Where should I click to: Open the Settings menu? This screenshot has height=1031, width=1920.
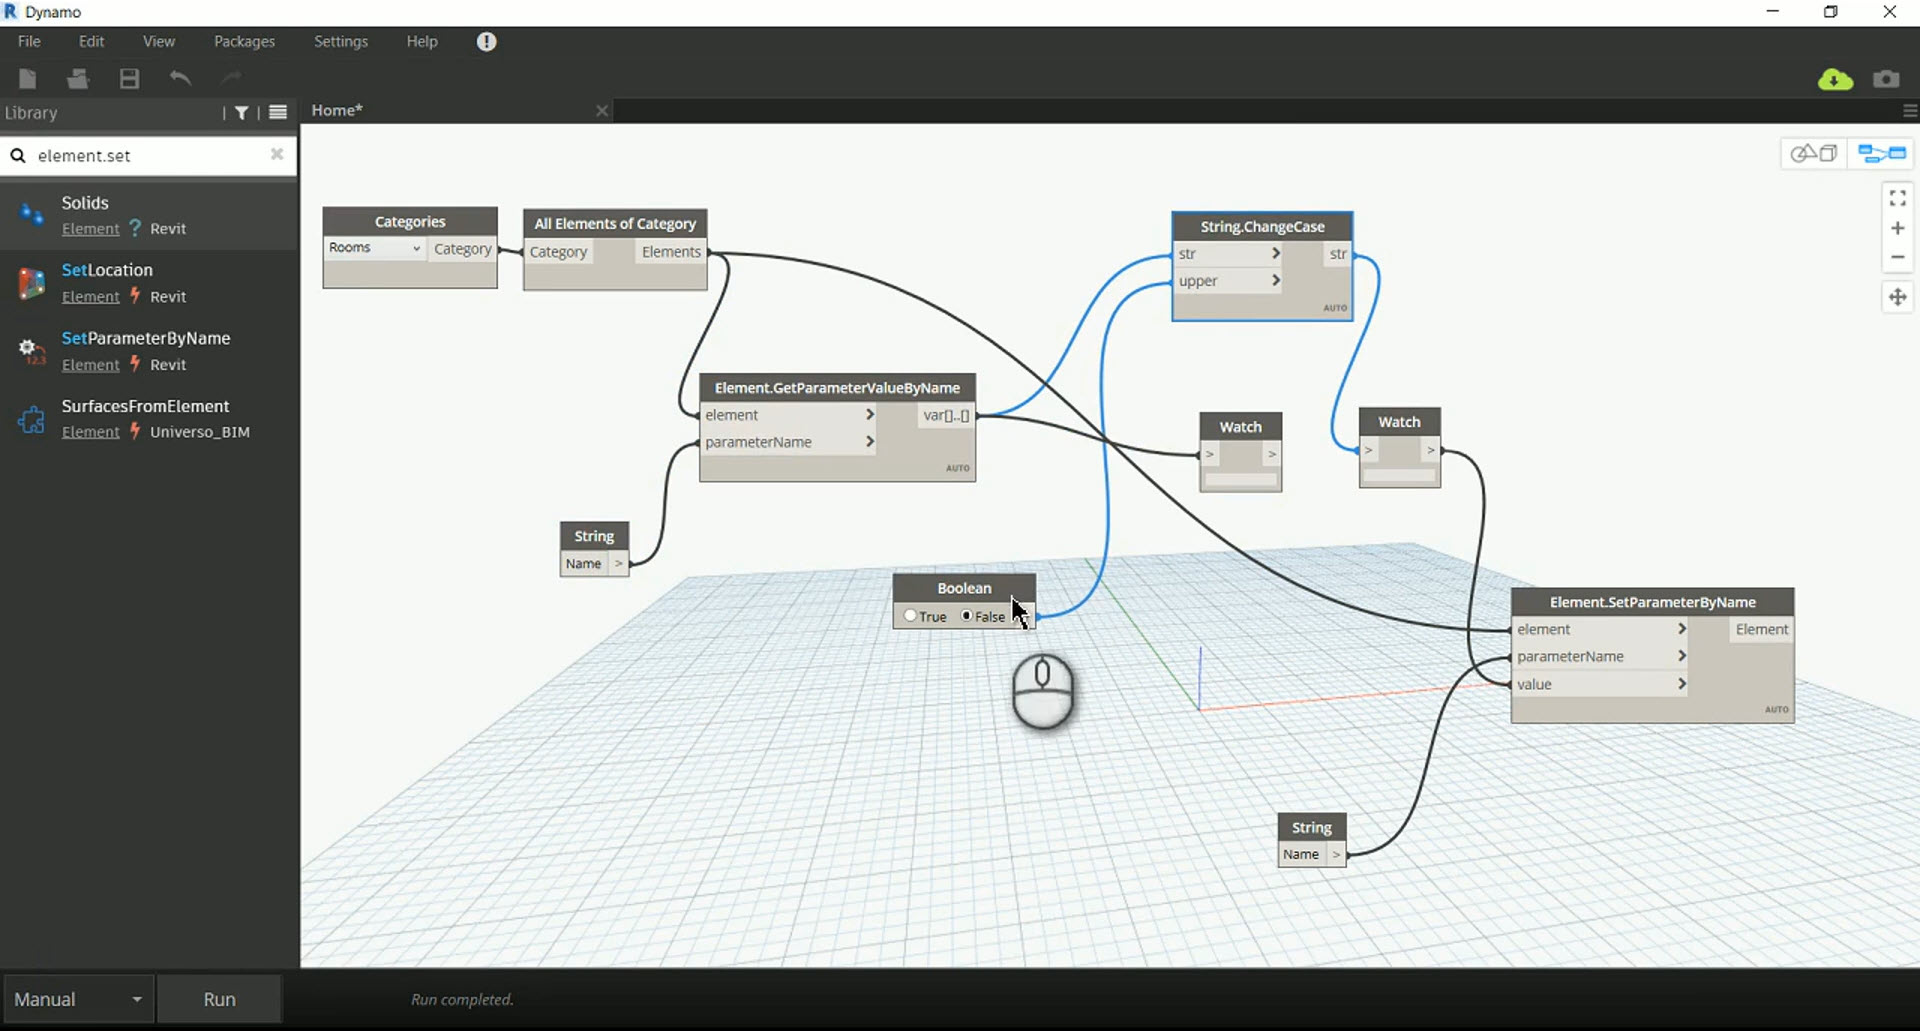pos(341,41)
